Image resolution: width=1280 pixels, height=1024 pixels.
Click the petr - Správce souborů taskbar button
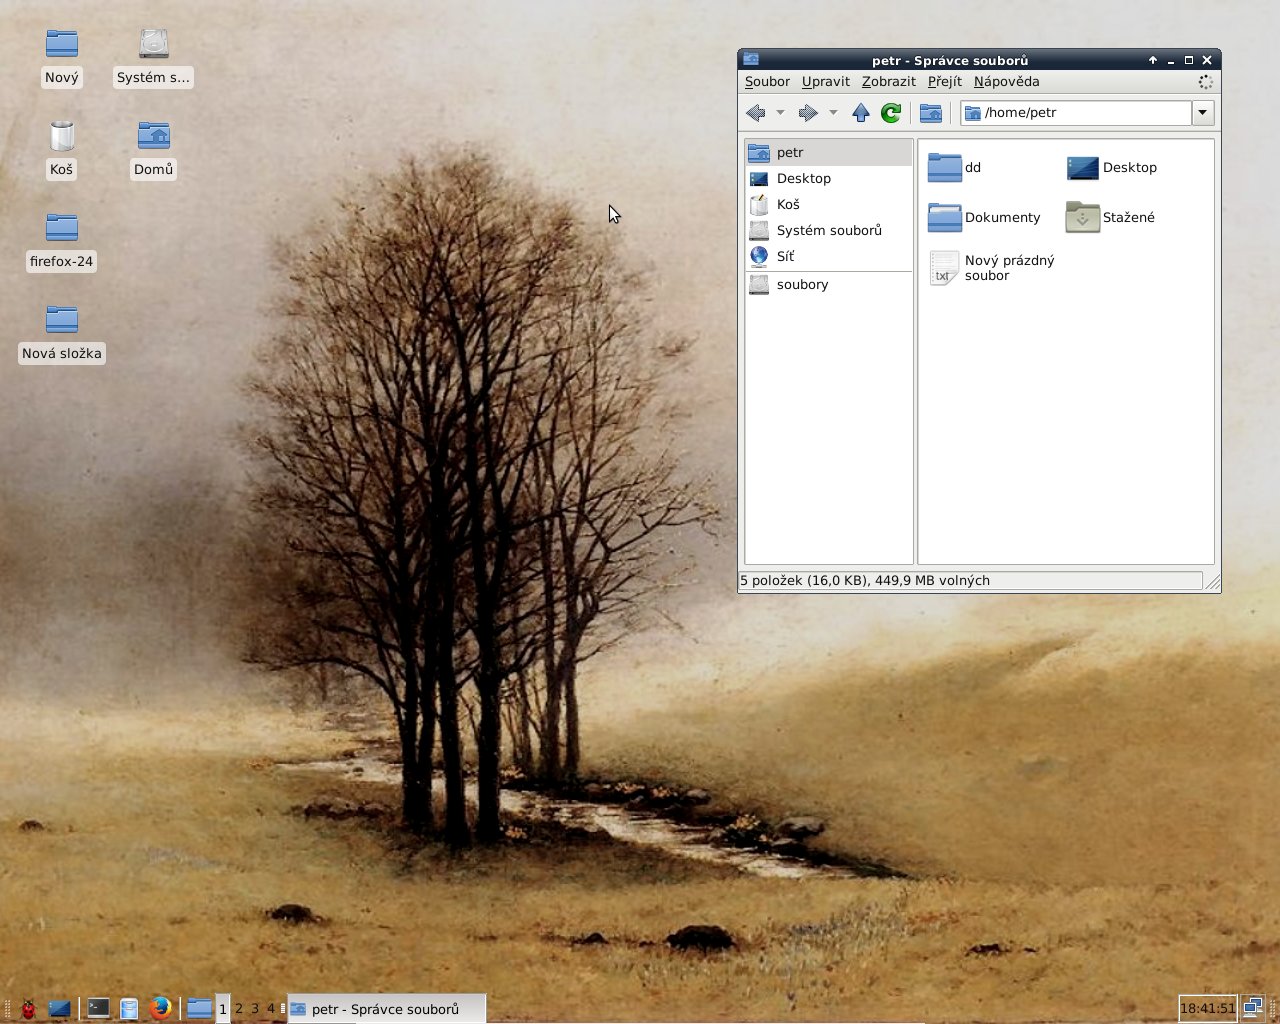tap(386, 1009)
